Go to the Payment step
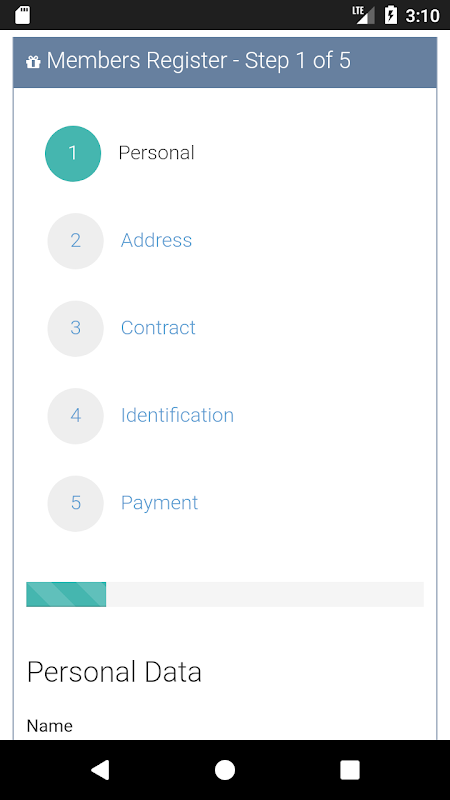Image resolution: width=450 pixels, height=800 pixels. (159, 504)
